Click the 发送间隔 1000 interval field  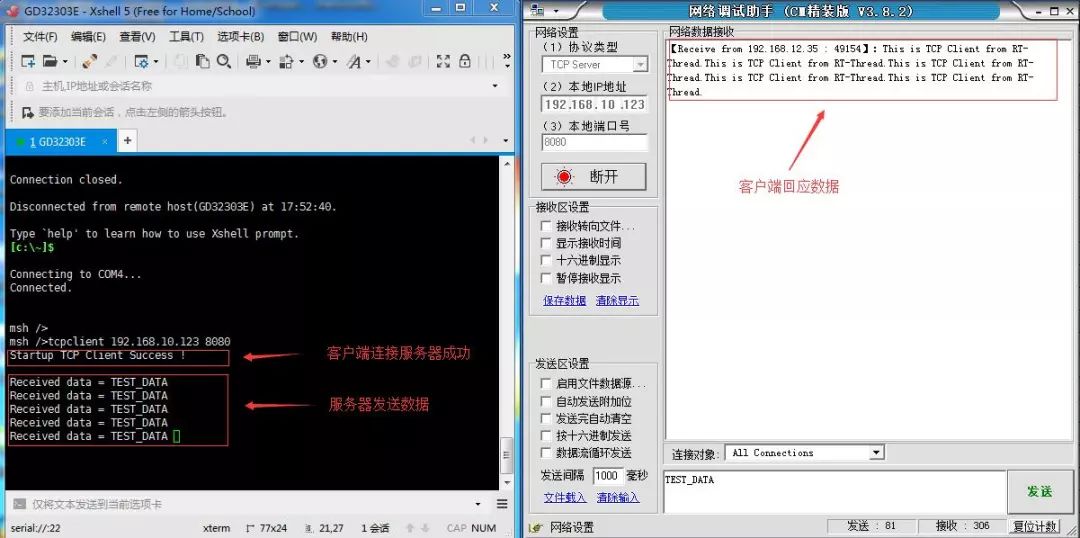coord(608,475)
